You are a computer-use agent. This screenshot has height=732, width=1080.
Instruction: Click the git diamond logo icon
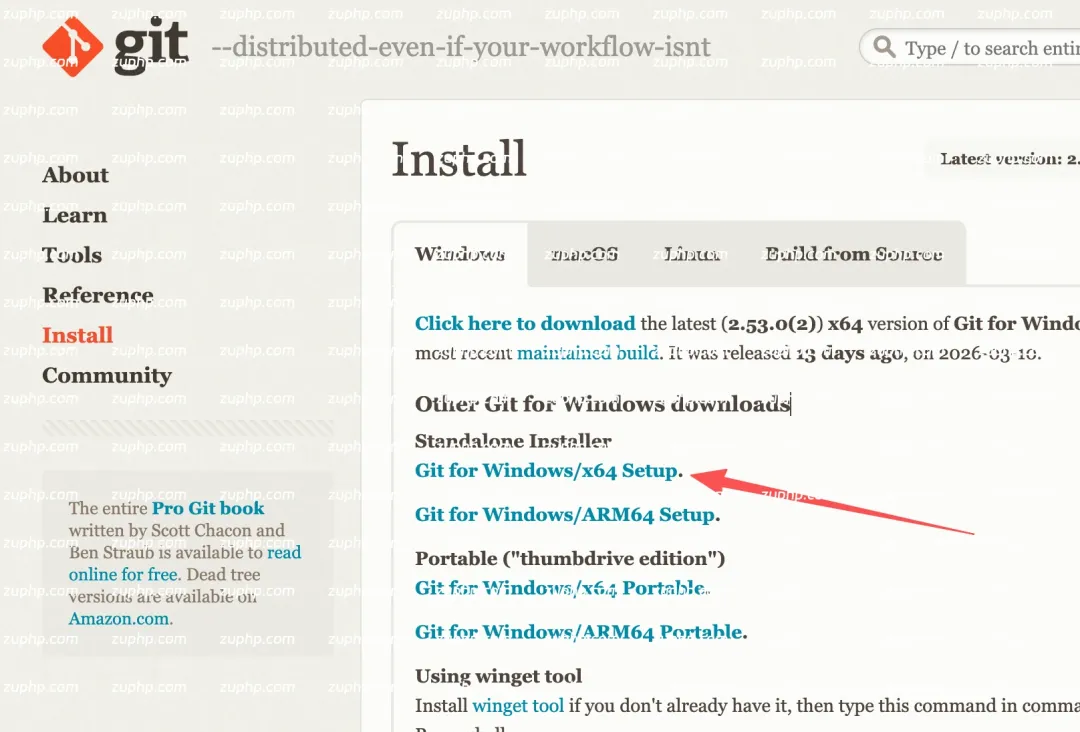[72, 47]
